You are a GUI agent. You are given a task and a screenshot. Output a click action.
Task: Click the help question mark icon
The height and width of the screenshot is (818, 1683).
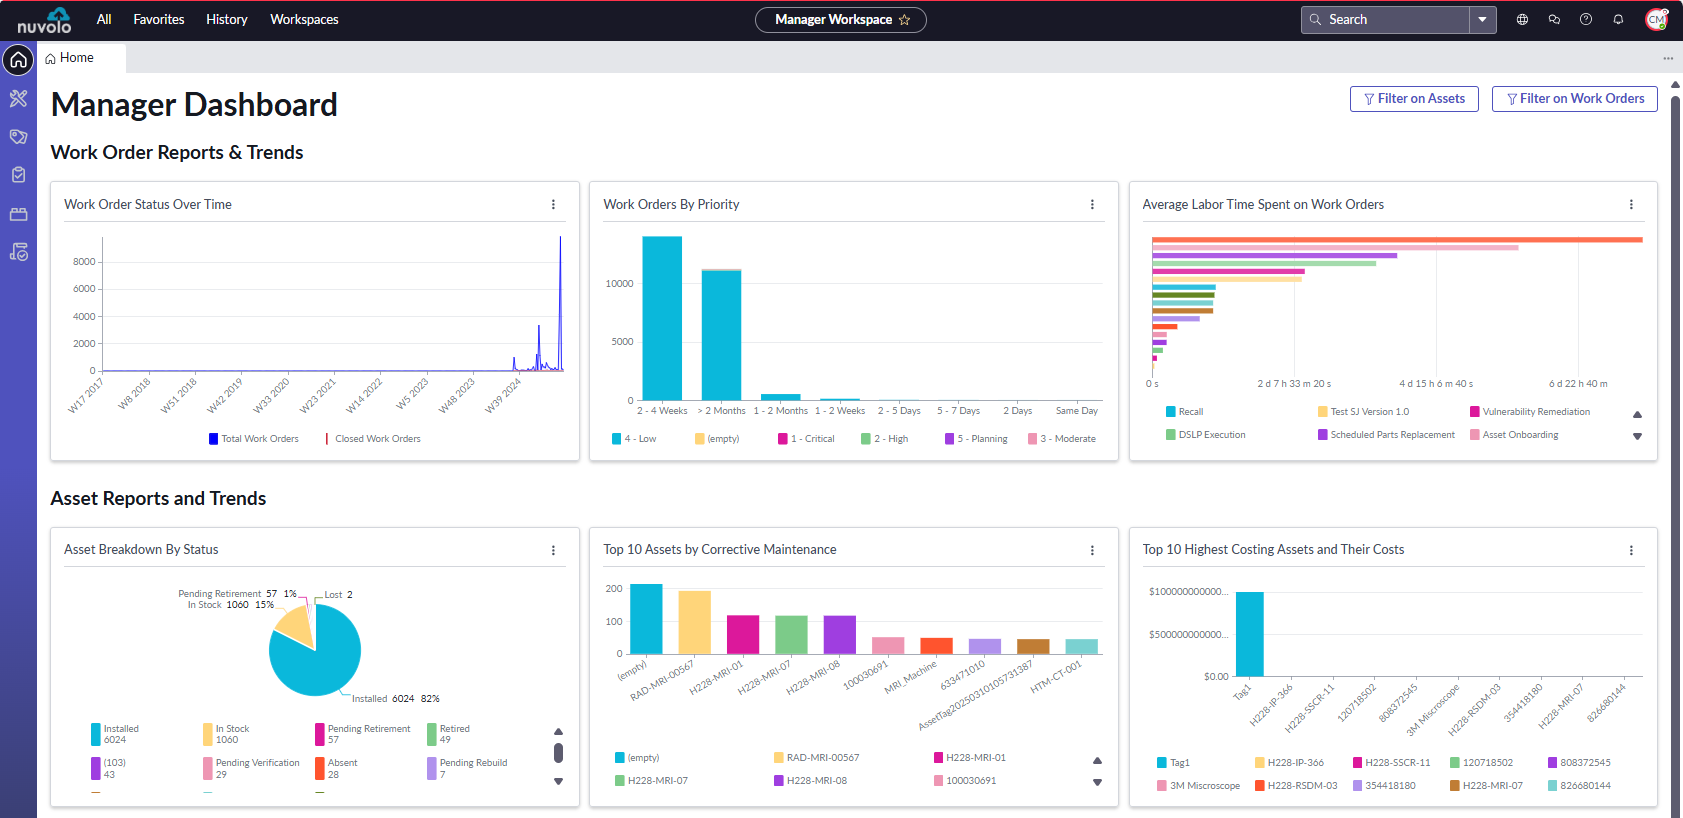tap(1586, 19)
